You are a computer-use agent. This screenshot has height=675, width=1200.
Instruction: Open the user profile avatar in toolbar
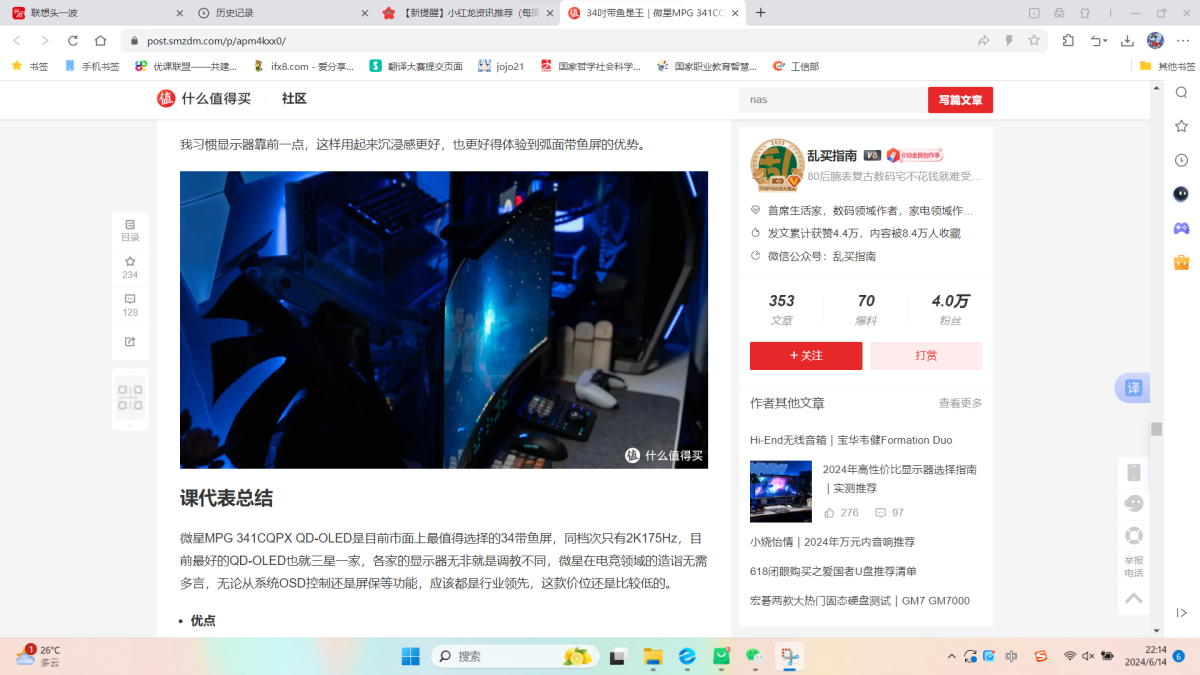click(x=1155, y=41)
